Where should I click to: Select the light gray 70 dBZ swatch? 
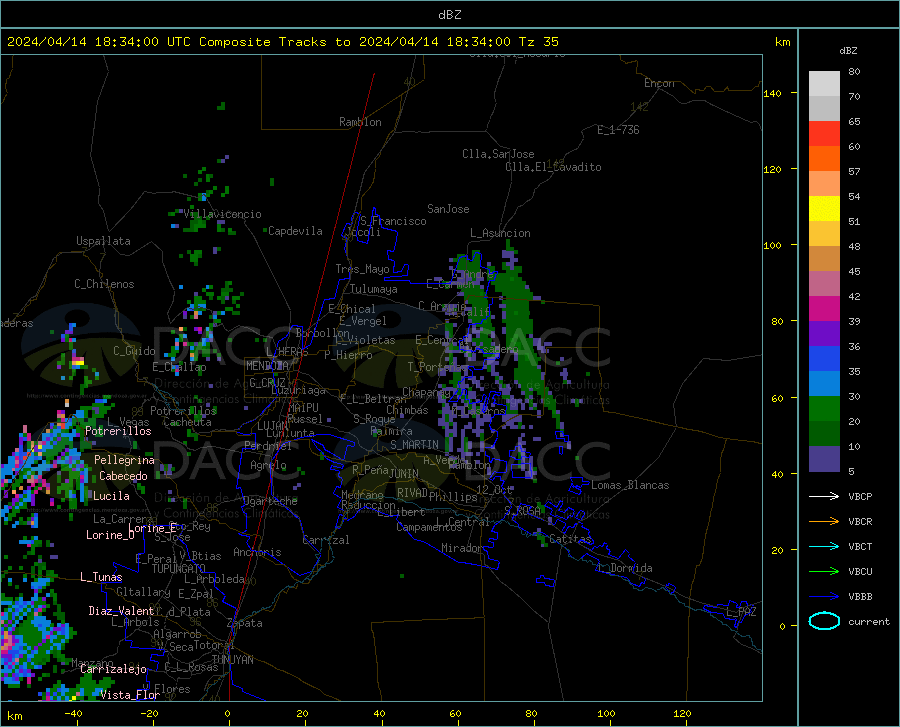[x=824, y=84]
